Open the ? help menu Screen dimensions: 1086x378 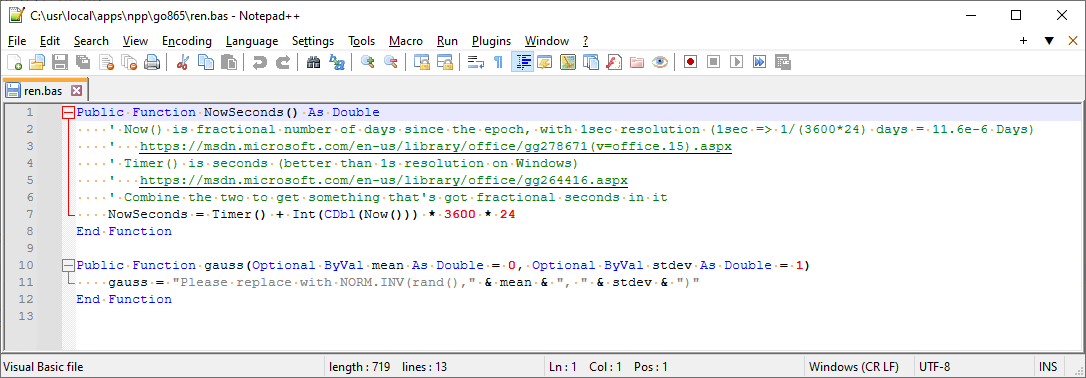[585, 41]
